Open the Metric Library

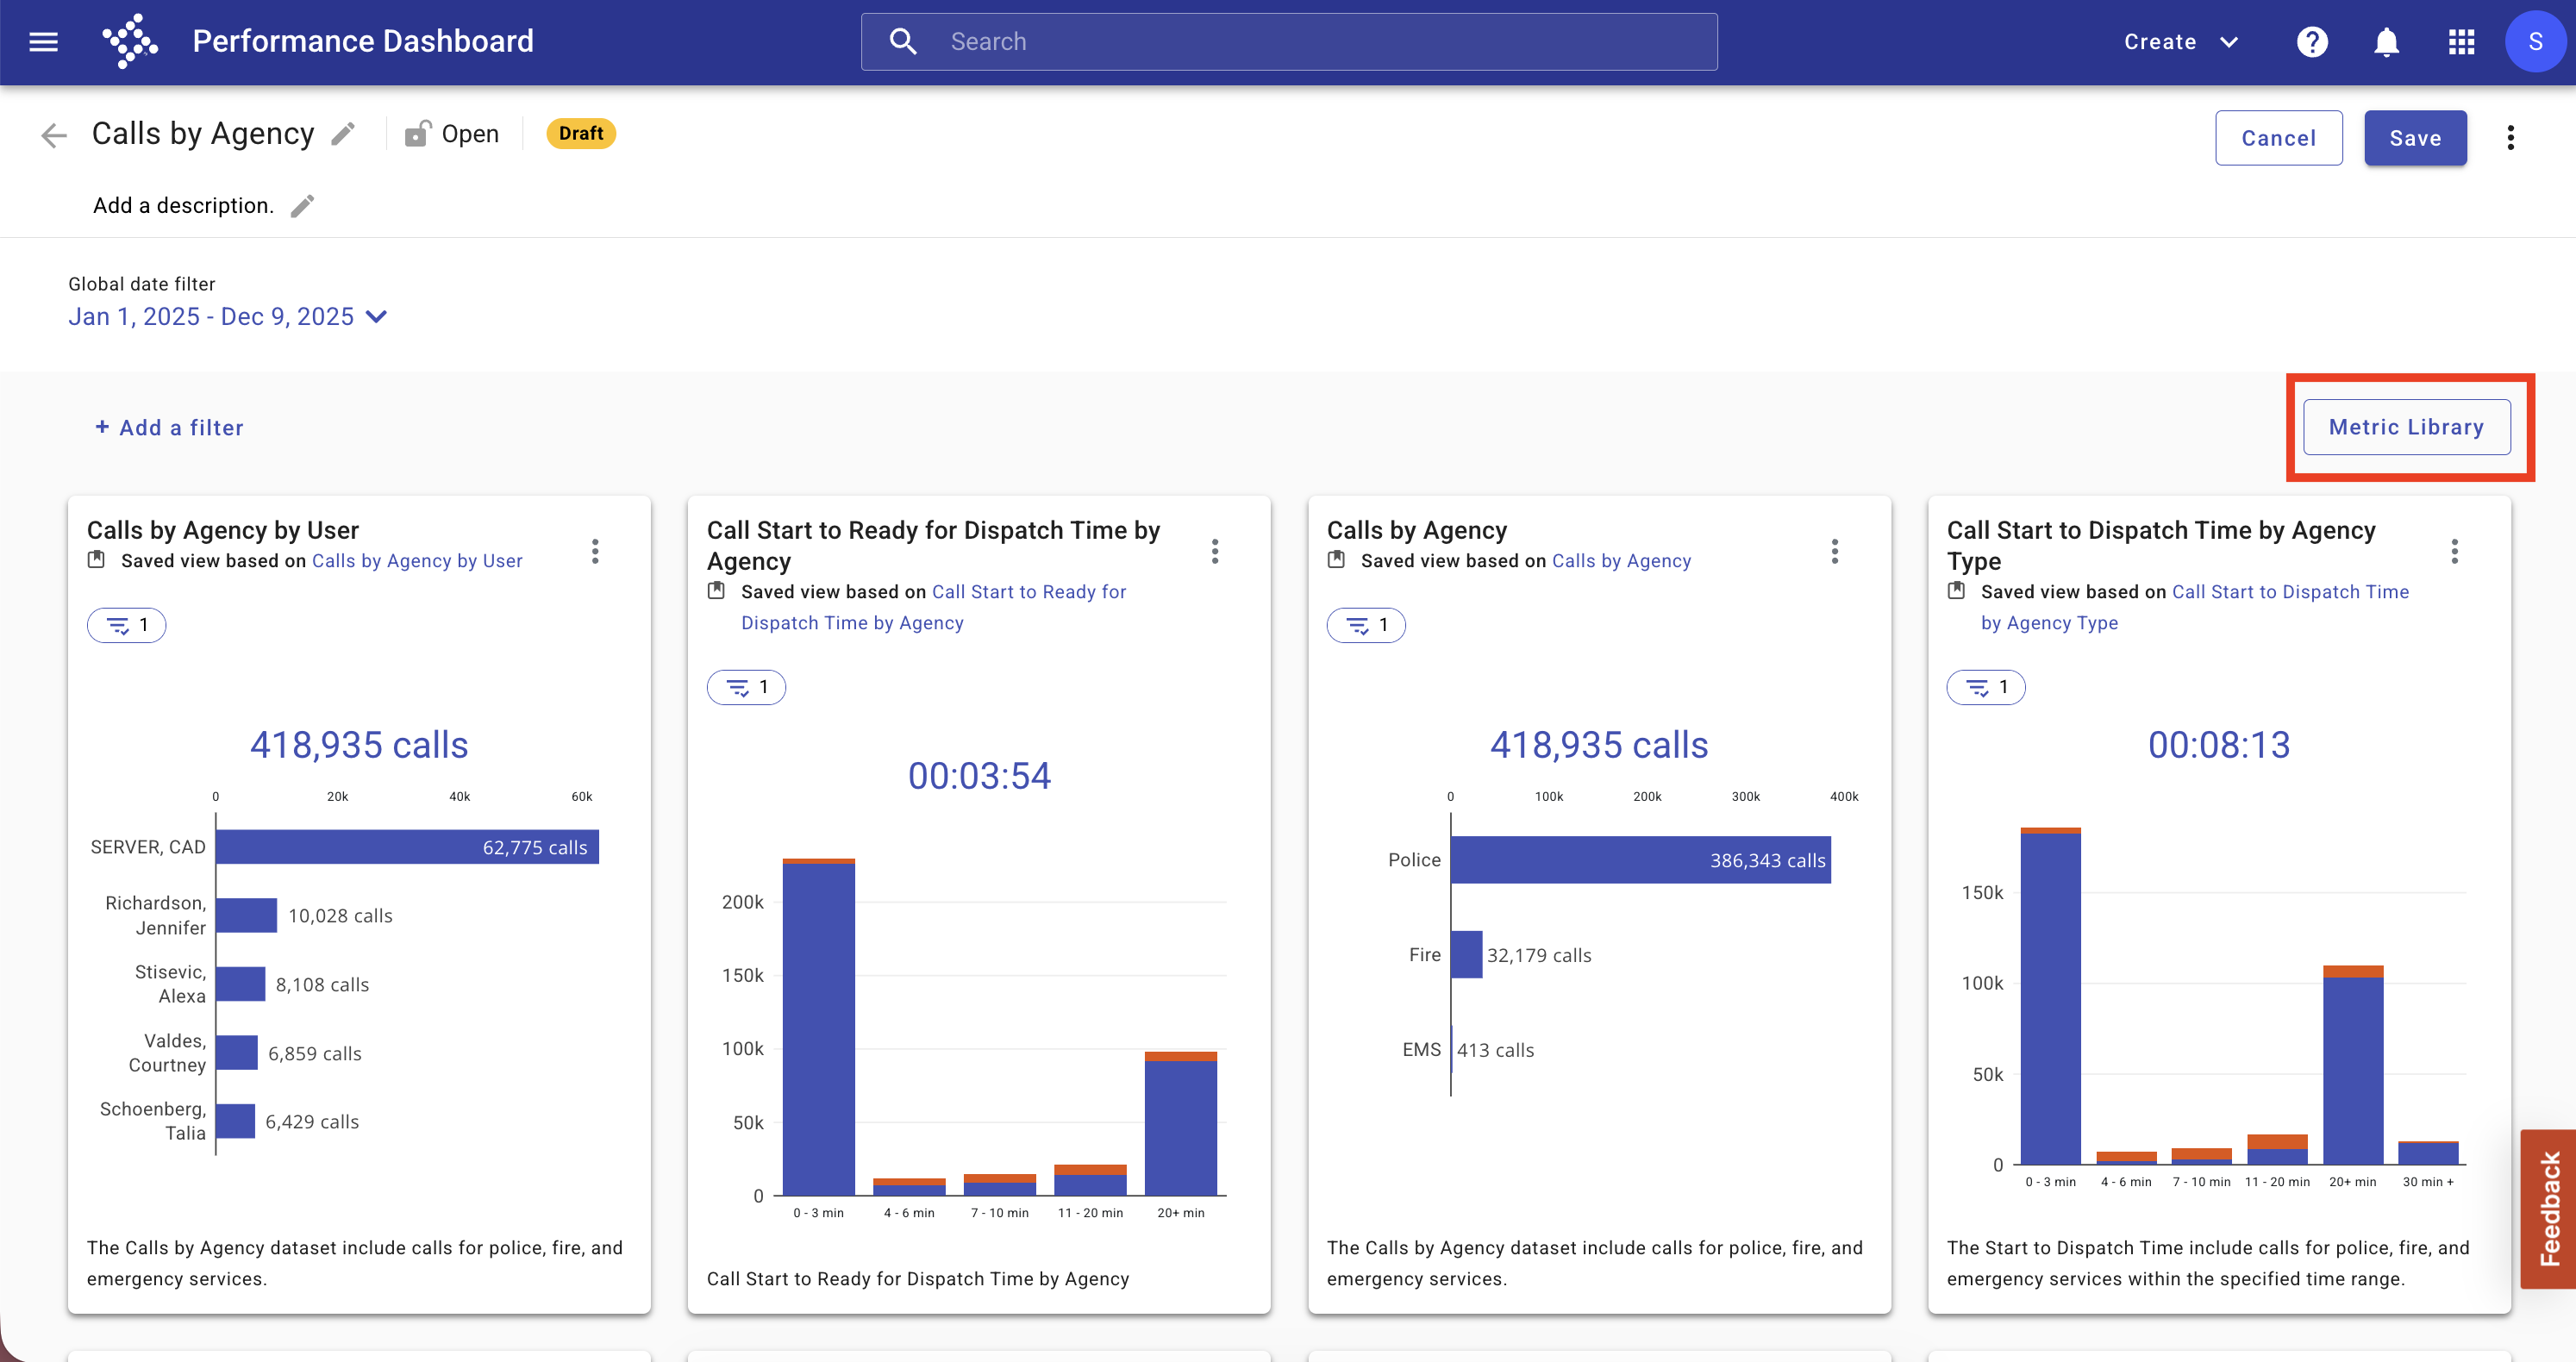point(2407,427)
